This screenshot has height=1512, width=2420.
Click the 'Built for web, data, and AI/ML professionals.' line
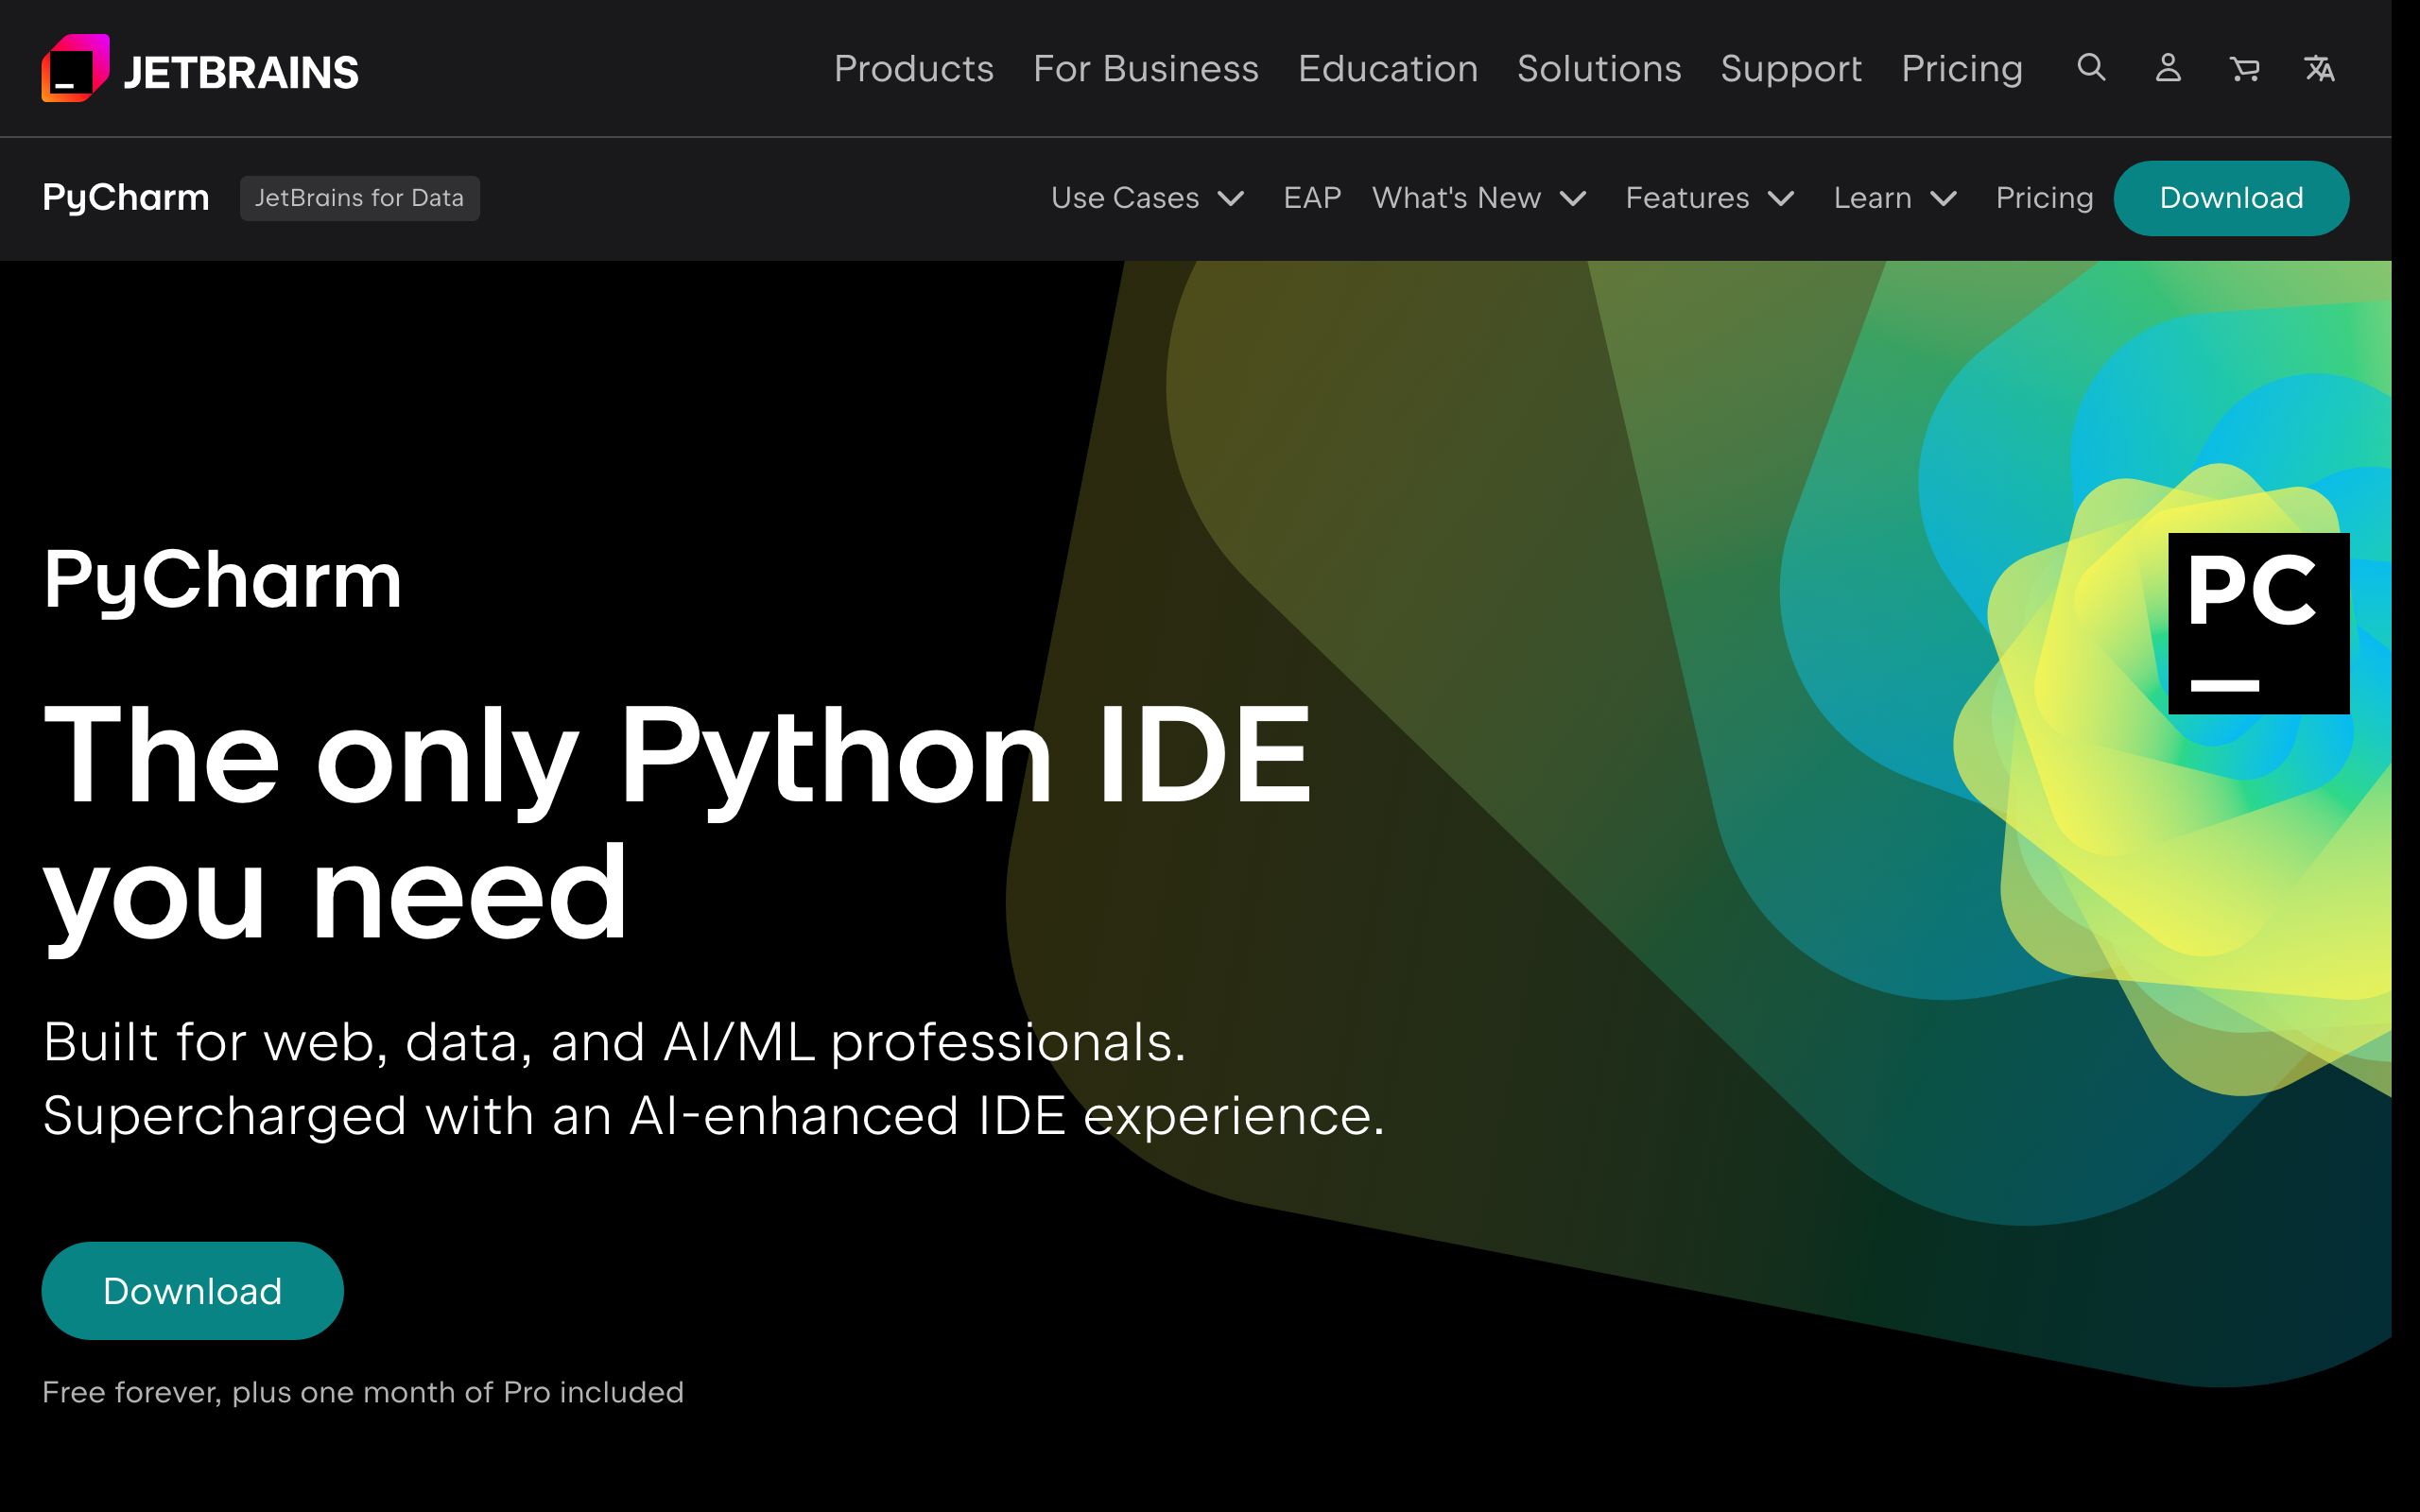pyautogui.click(x=614, y=1042)
